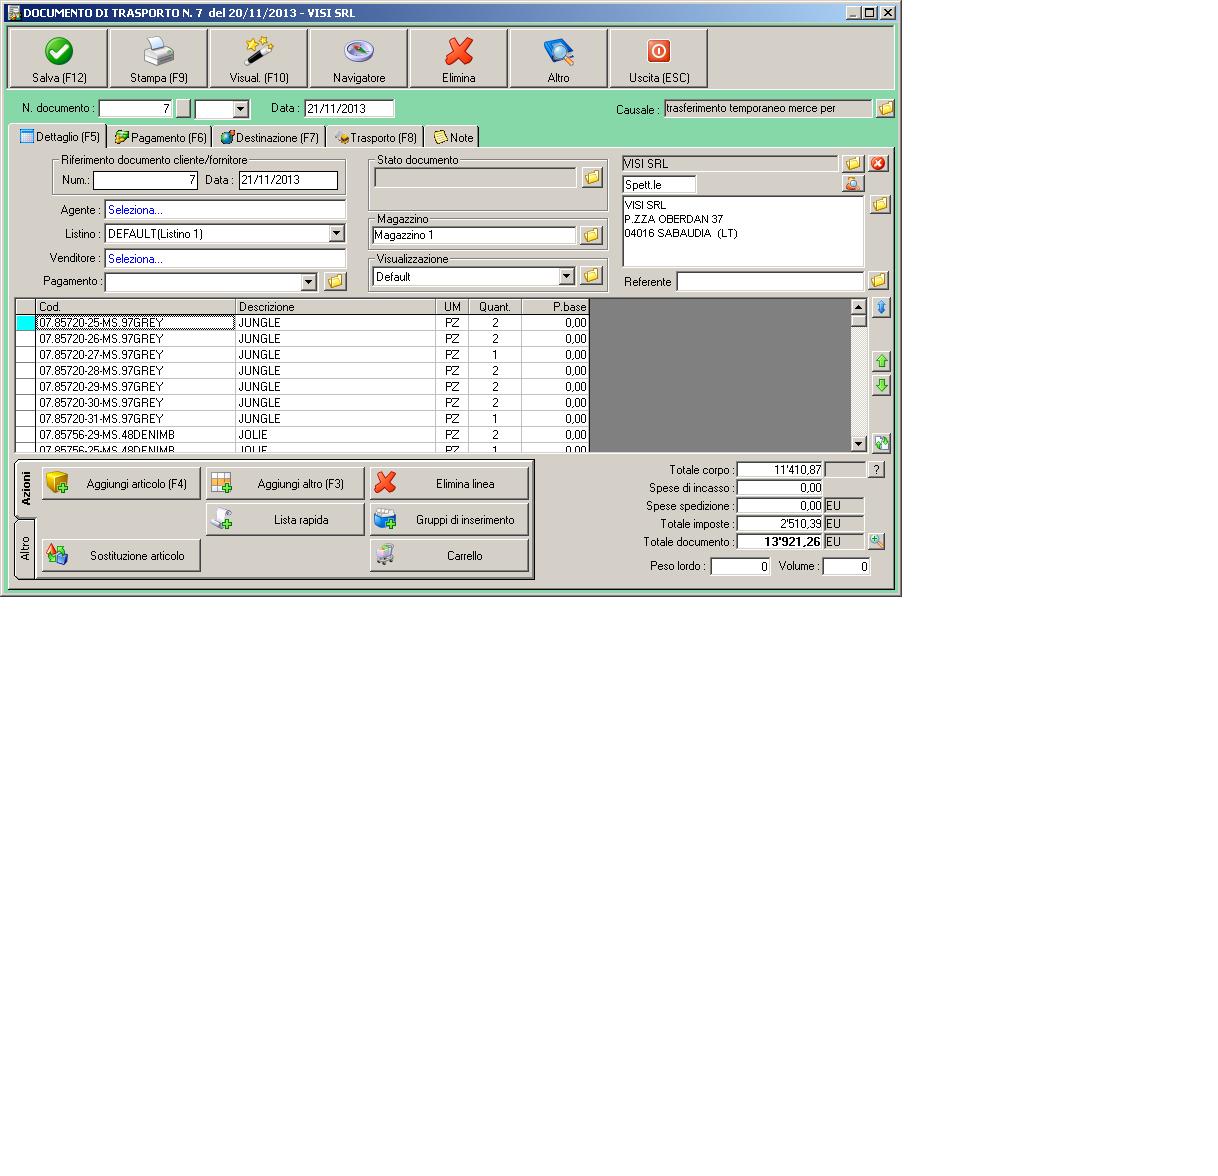This screenshot has width=1218, height=1176.
Task: Click the top Data field 21/11/2013
Action: point(349,108)
